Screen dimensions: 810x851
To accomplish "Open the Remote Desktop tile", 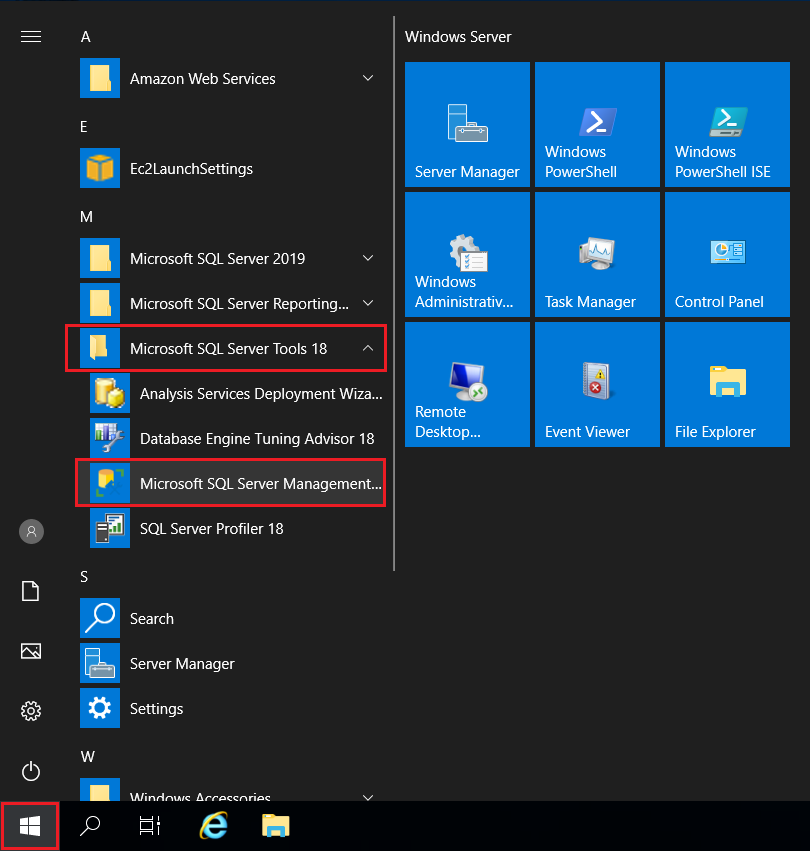I will point(466,384).
